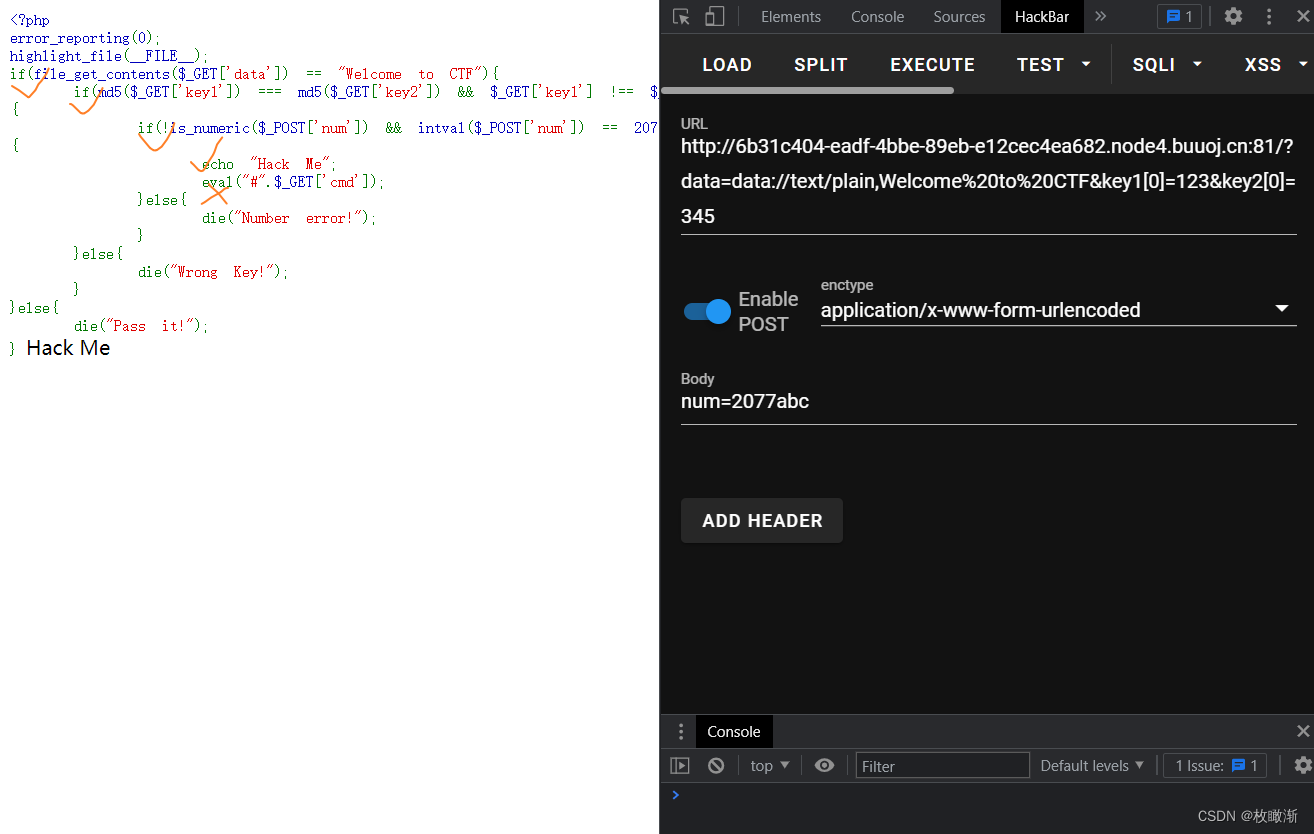The height and width of the screenshot is (834, 1314).
Task: Click HackBar EXECUTE button
Action: click(x=932, y=64)
